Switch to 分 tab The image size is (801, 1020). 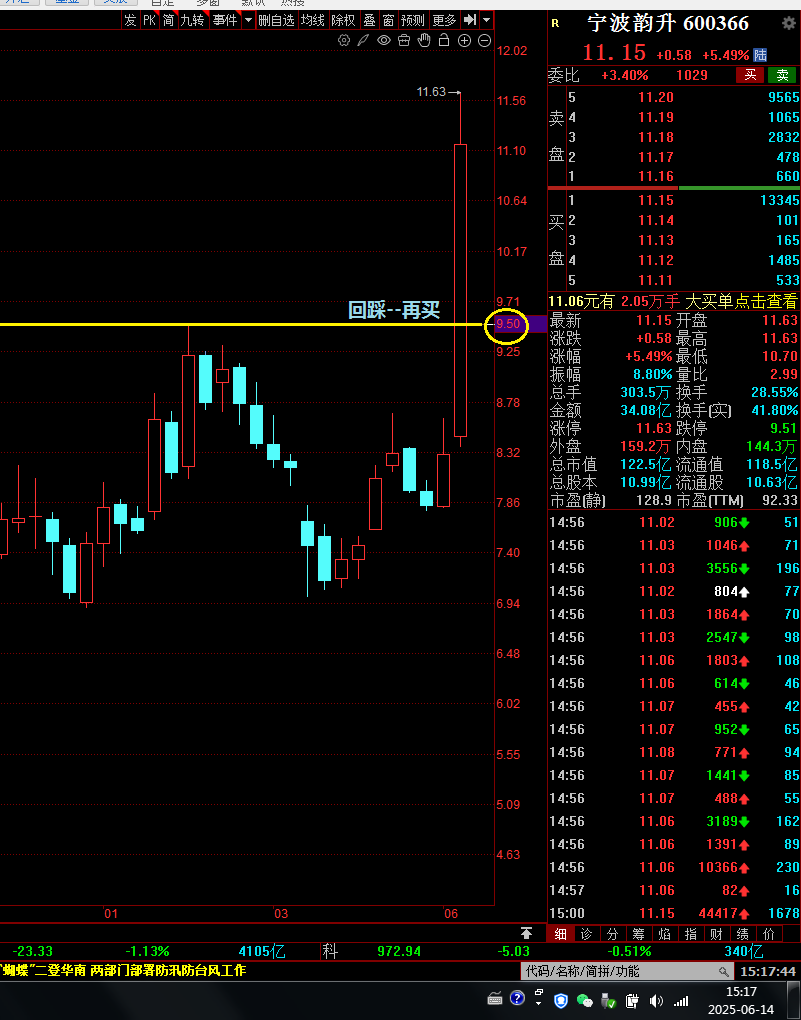pyautogui.click(x=612, y=934)
